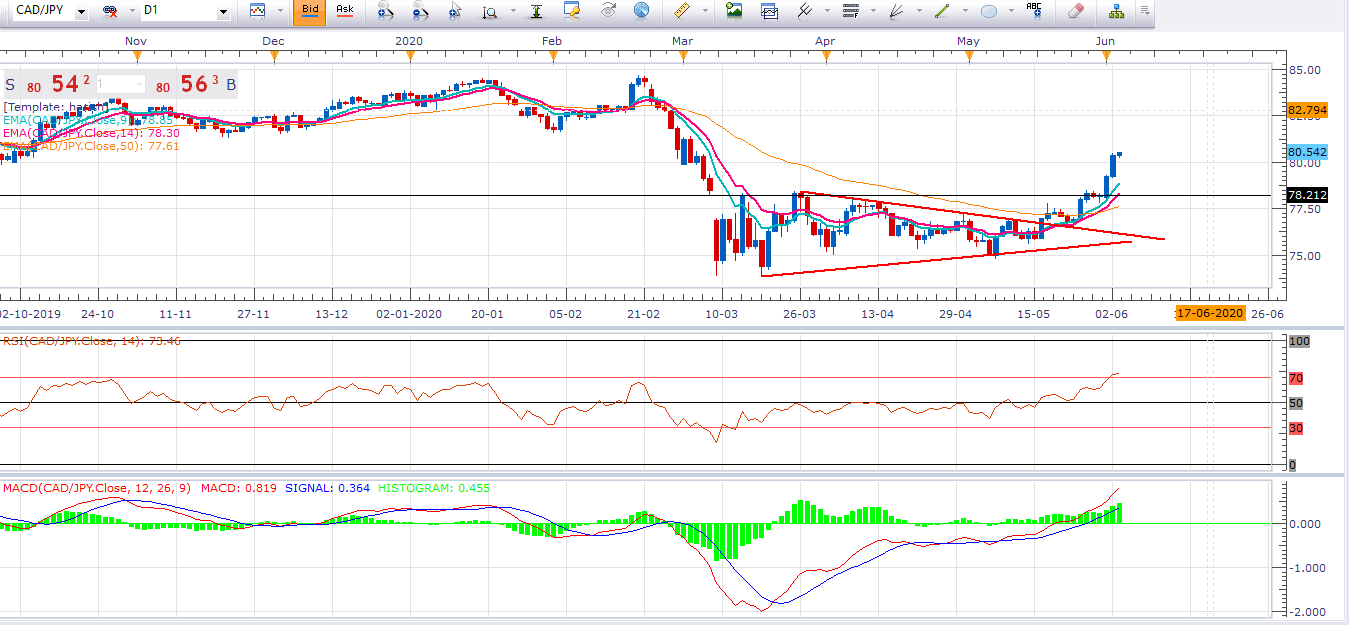
Task: Open the toolbar overflow options menu
Action: (1145, 12)
